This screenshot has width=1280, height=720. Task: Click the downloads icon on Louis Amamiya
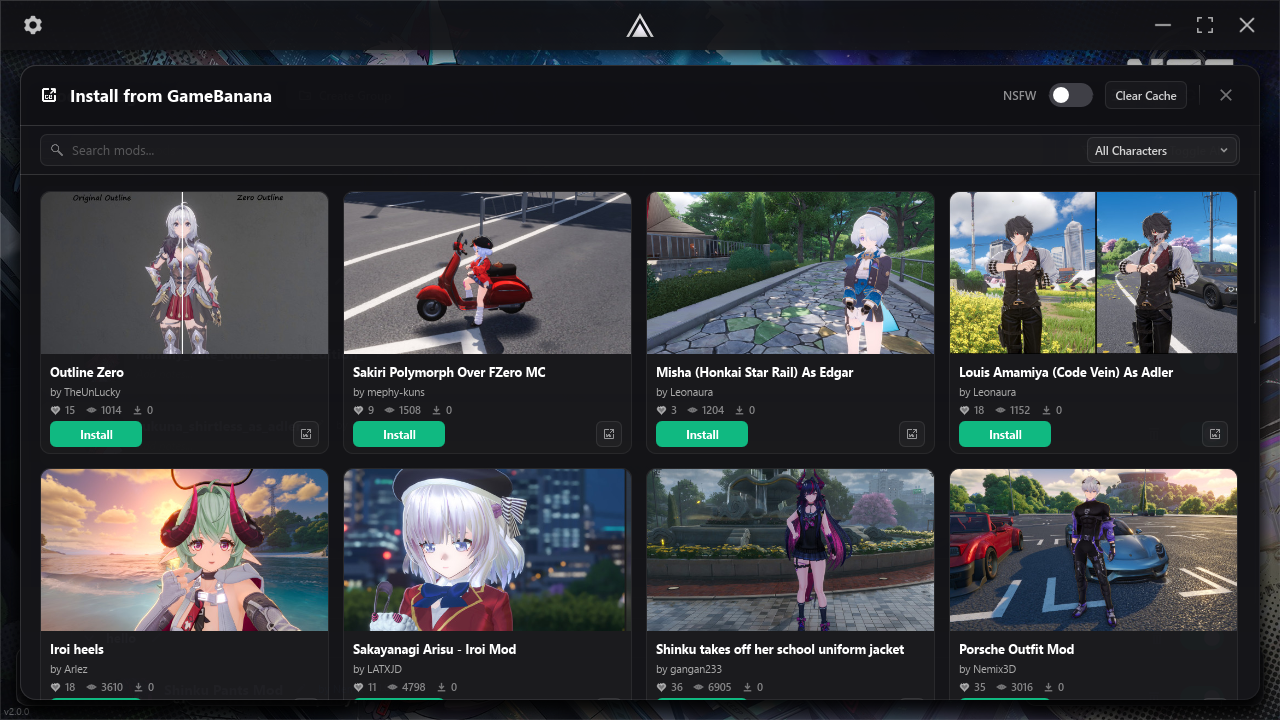click(x=1046, y=410)
